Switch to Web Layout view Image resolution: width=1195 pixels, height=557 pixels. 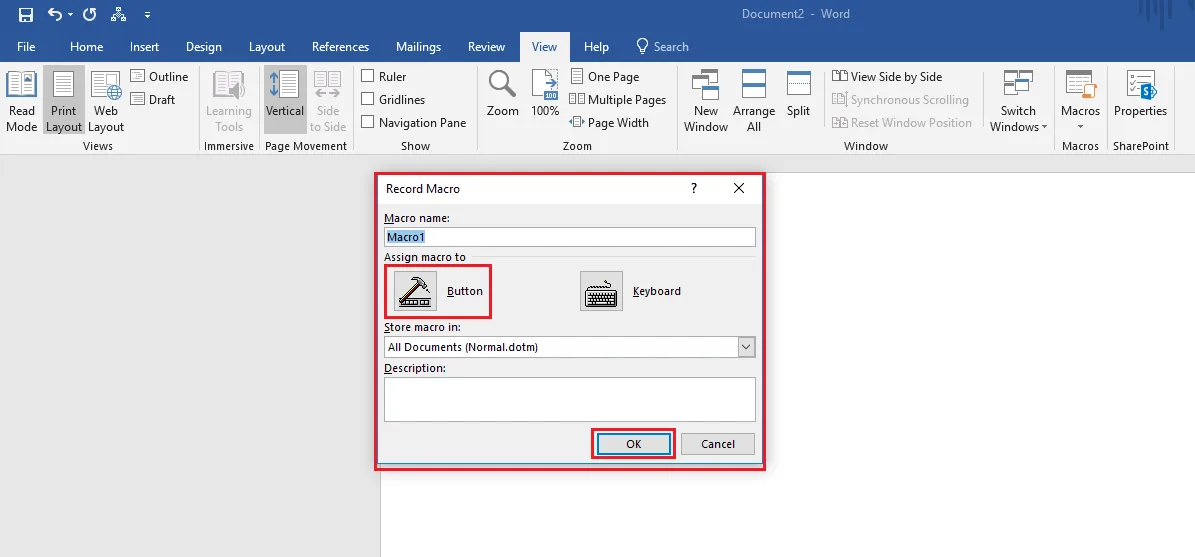tap(106, 101)
